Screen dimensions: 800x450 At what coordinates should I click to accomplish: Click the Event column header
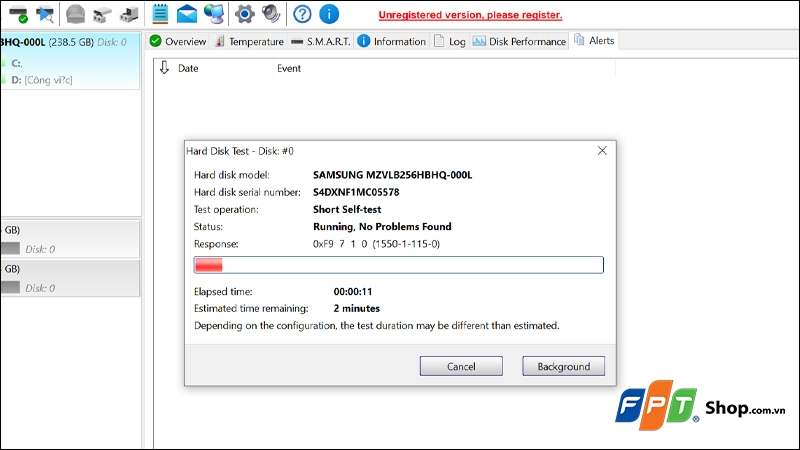point(289,68)
